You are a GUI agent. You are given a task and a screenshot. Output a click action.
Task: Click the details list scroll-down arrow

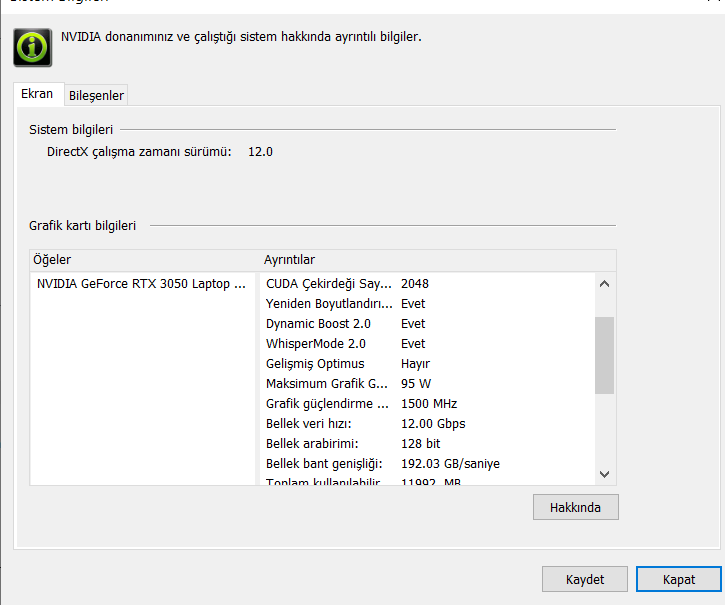(x=604, y=474)
